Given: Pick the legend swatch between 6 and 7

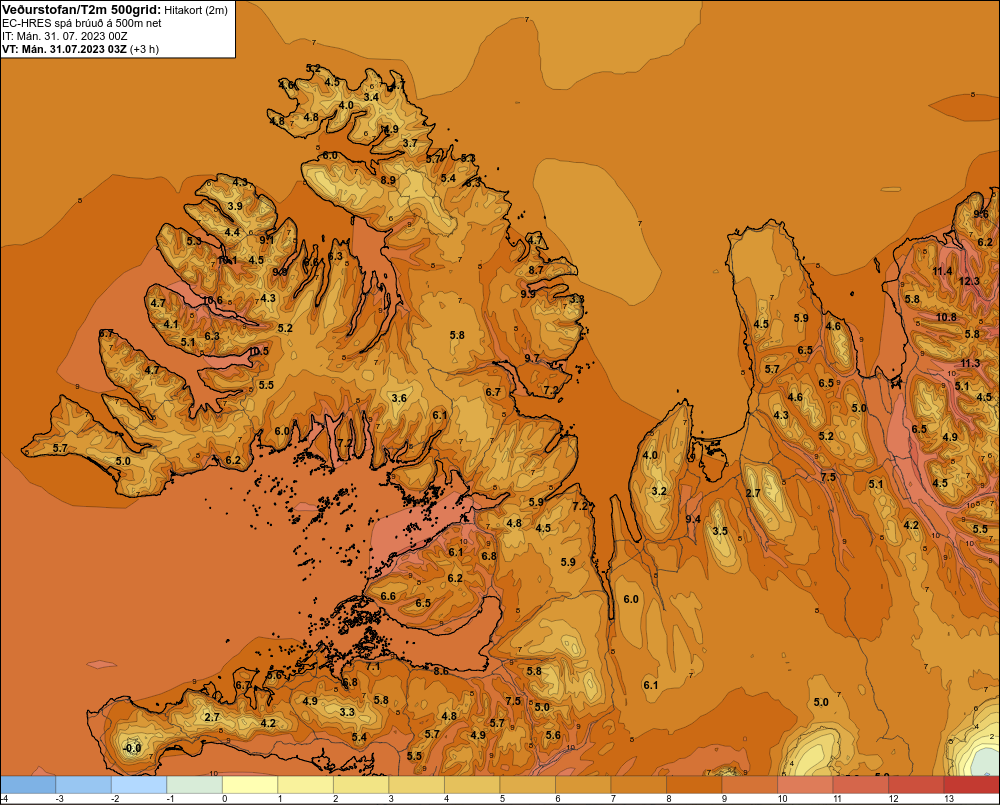Looking at the screenshot, I should 583,785.
